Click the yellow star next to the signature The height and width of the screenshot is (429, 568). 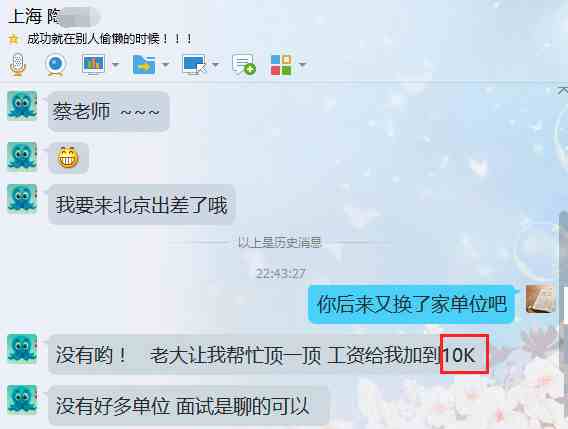click(x=13, y=39)
